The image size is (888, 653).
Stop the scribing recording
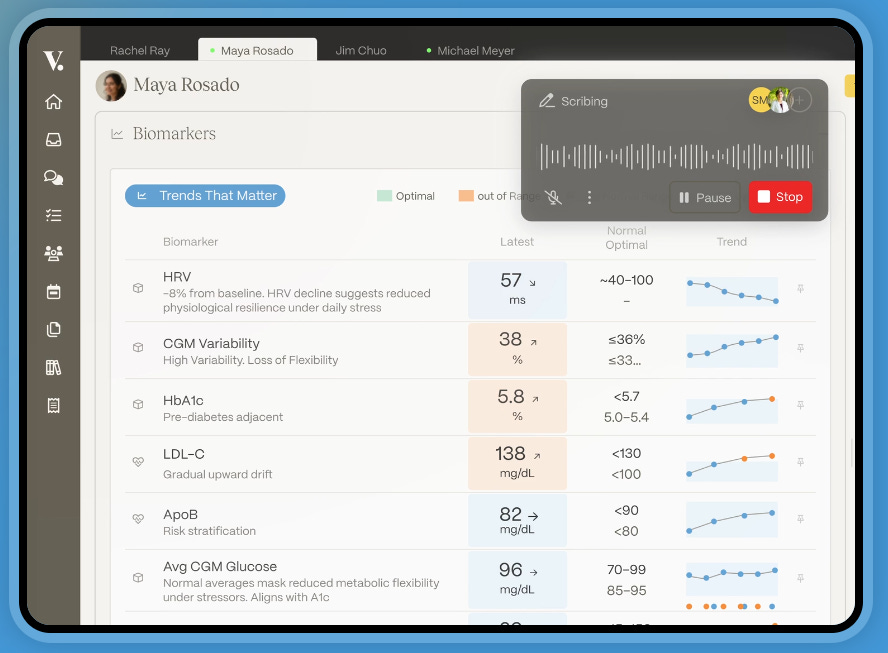(x=780, y=197)
